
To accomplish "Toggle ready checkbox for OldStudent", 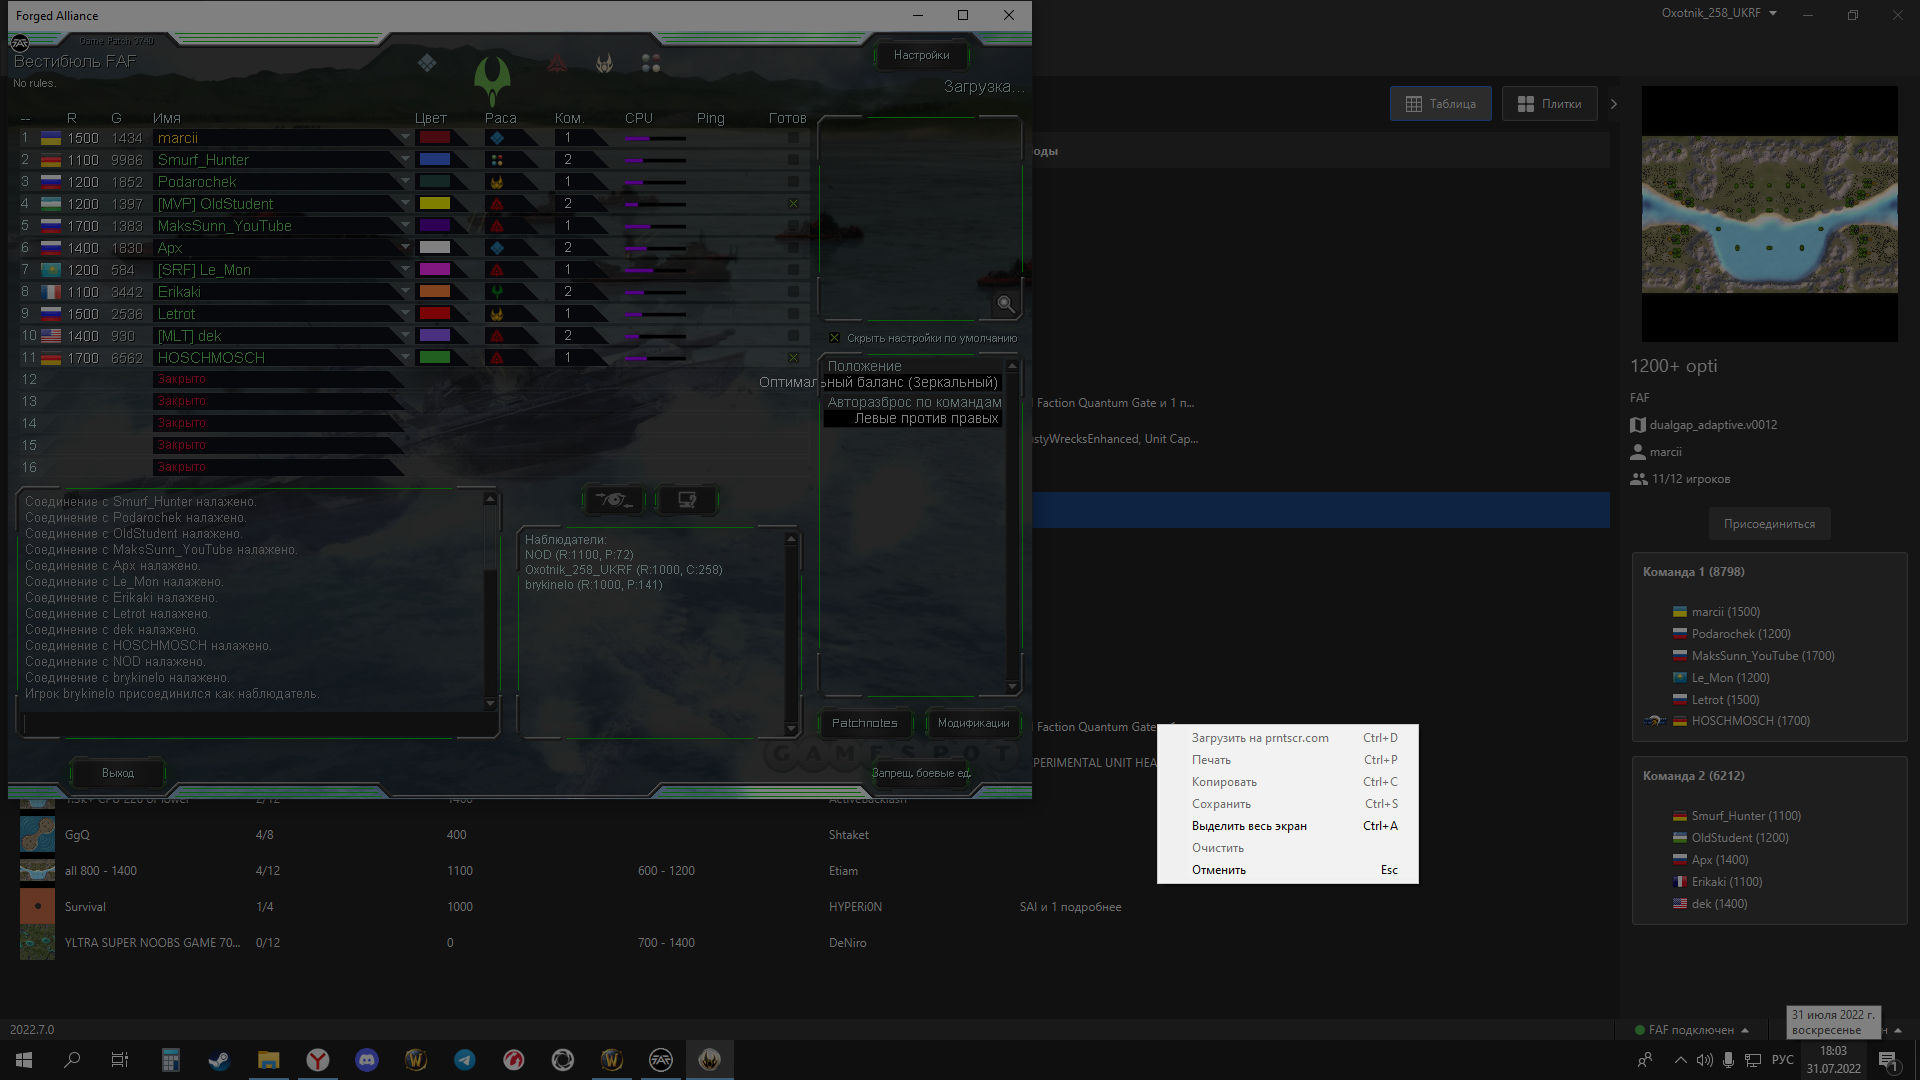I will (x=793, y=204).
